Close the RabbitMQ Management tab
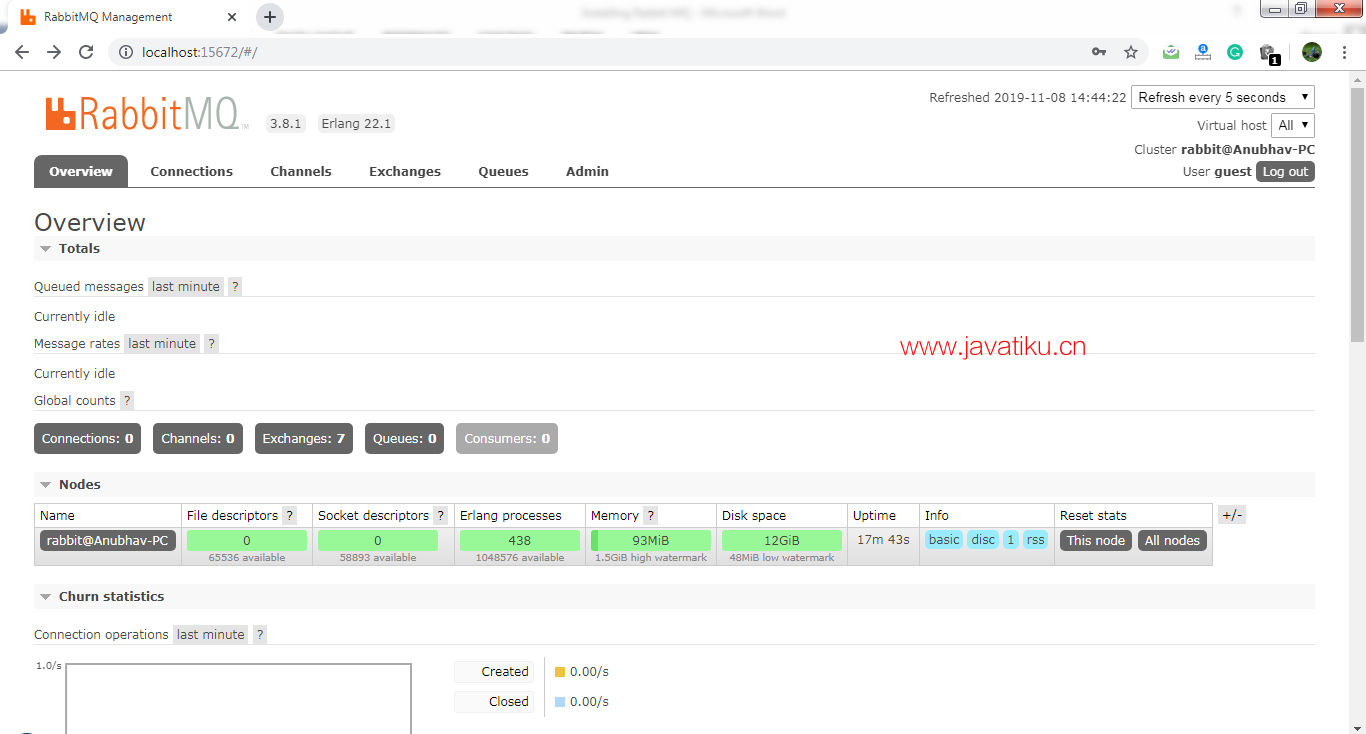This screenshot has width=1366, height=734. tap(232, 17)
